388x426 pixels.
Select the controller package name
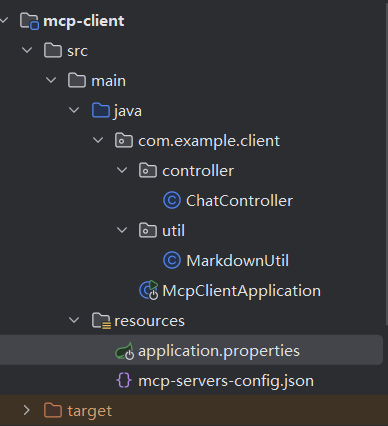pos(198,171)
